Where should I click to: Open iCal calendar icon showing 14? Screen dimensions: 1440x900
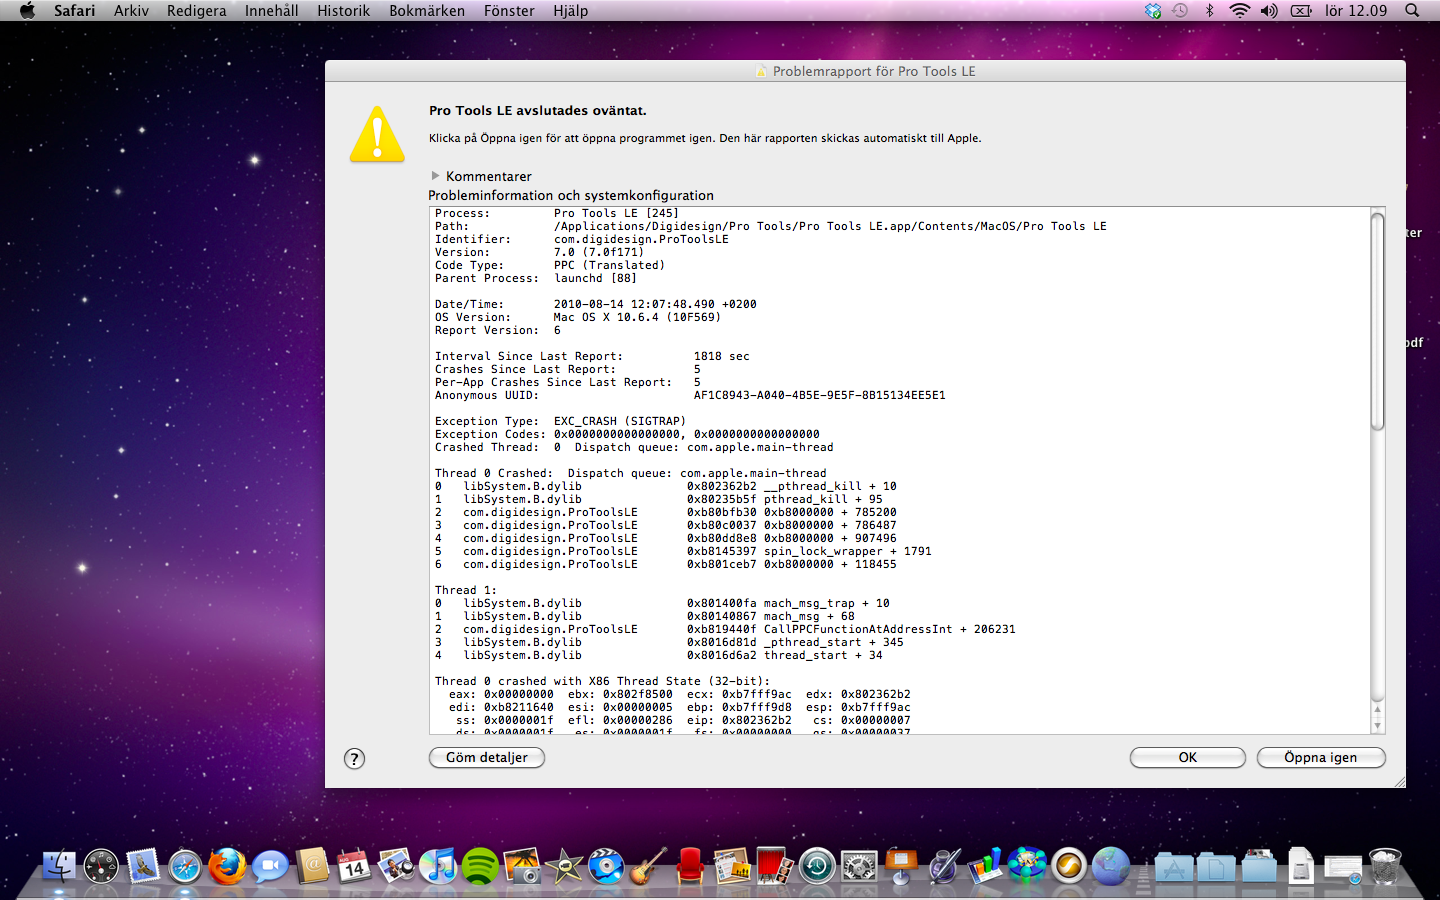pyautogui.click(x=354, y=866)
